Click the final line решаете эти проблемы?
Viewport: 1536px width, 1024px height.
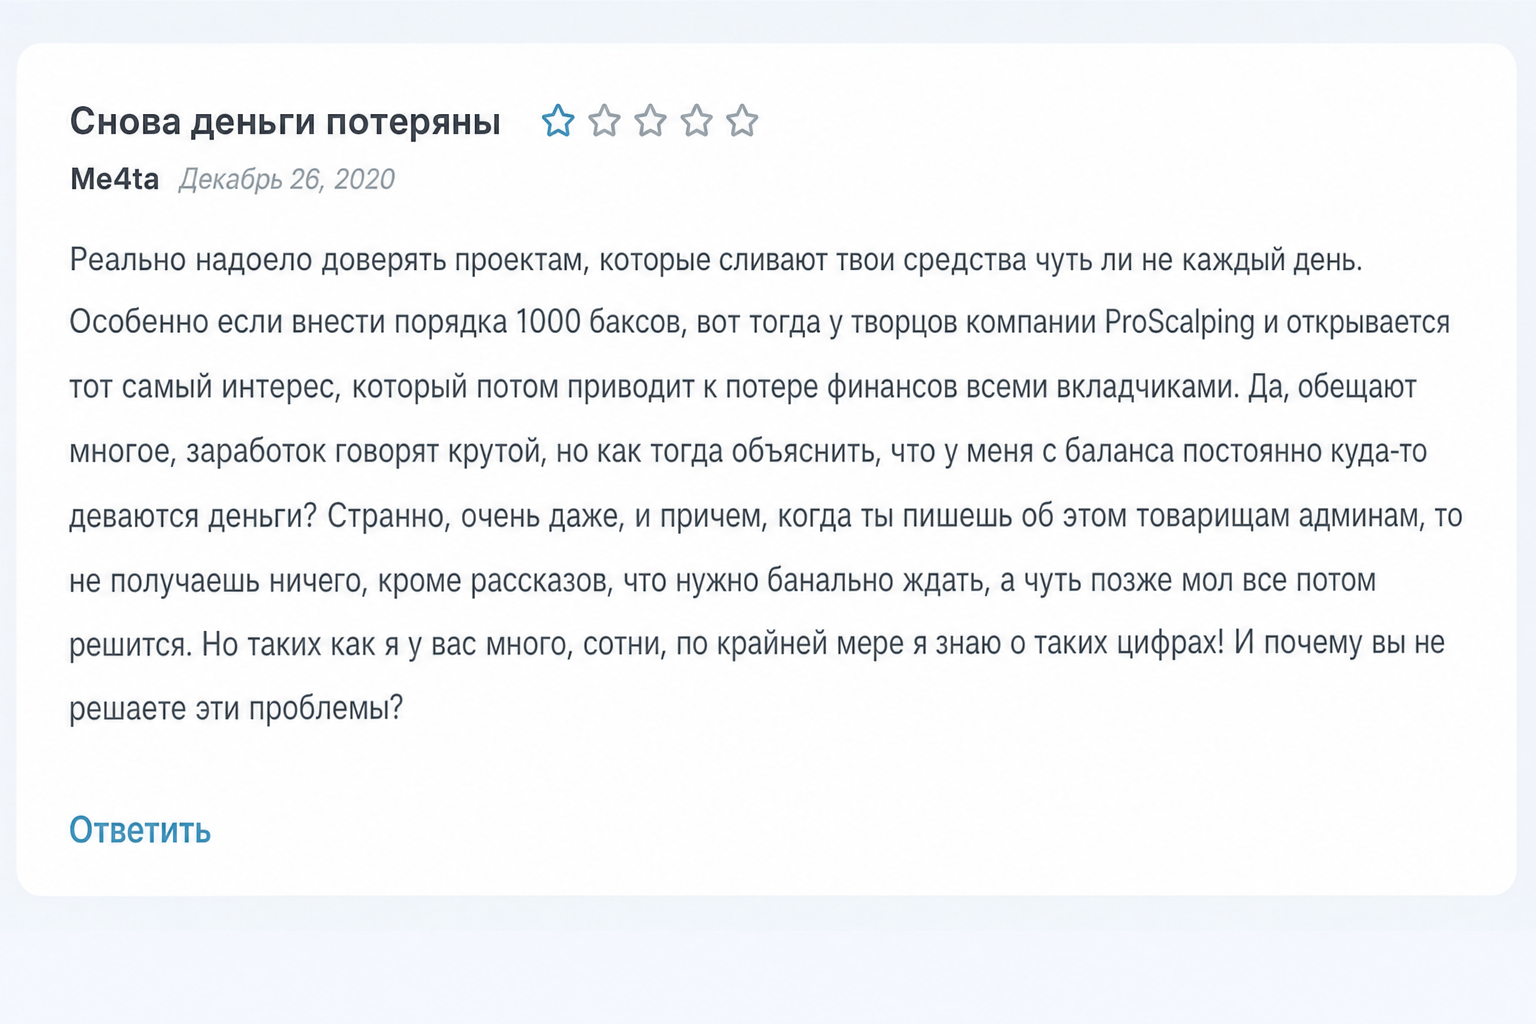click(x=236, y=708)
